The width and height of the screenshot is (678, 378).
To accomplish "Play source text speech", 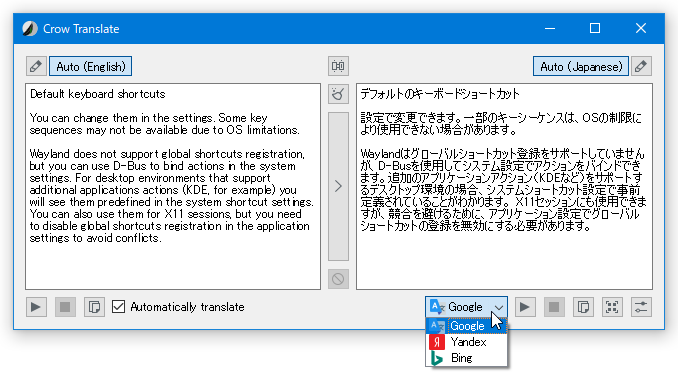I will (36, 307).
